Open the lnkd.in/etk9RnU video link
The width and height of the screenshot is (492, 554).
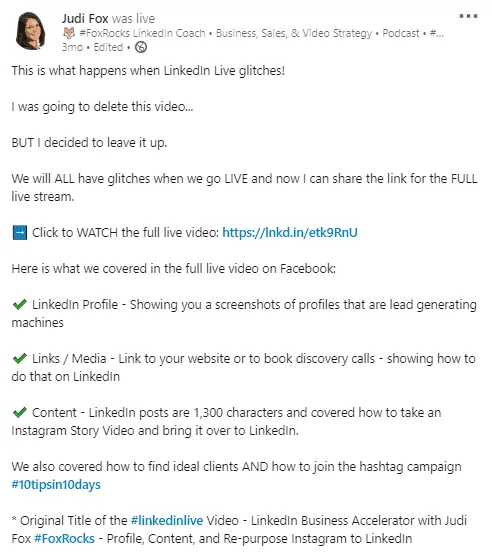click(x=290, y=232)
